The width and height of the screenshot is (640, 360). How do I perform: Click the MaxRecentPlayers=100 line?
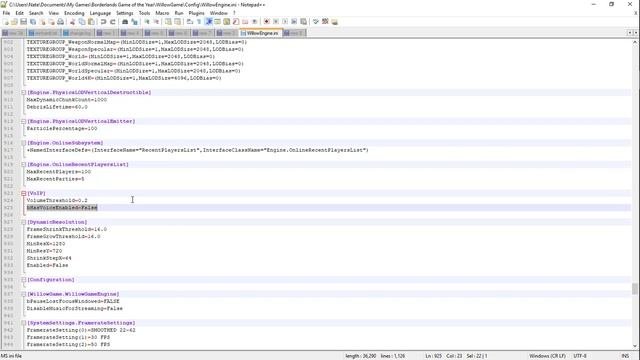tap(59, 172)
